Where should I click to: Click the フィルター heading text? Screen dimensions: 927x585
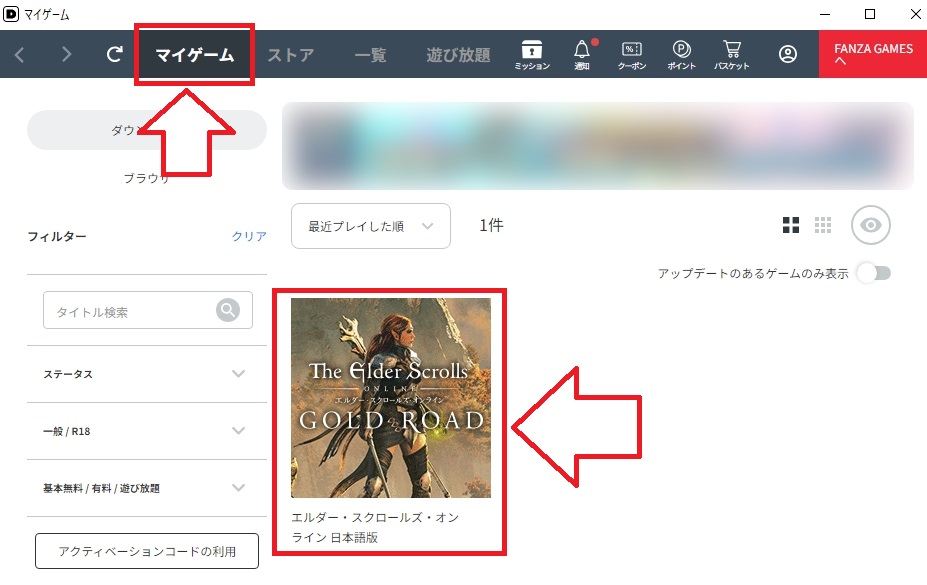coord(57,236)
